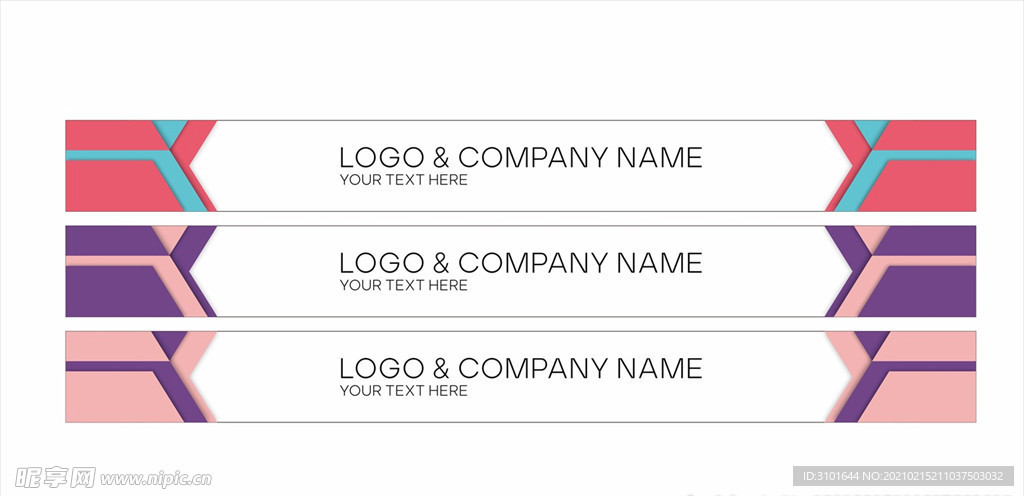Select YOUR TEXT HERE in the pink banner
The height and width of the screenshot is (496, 1024).
(x=404, y=391)
